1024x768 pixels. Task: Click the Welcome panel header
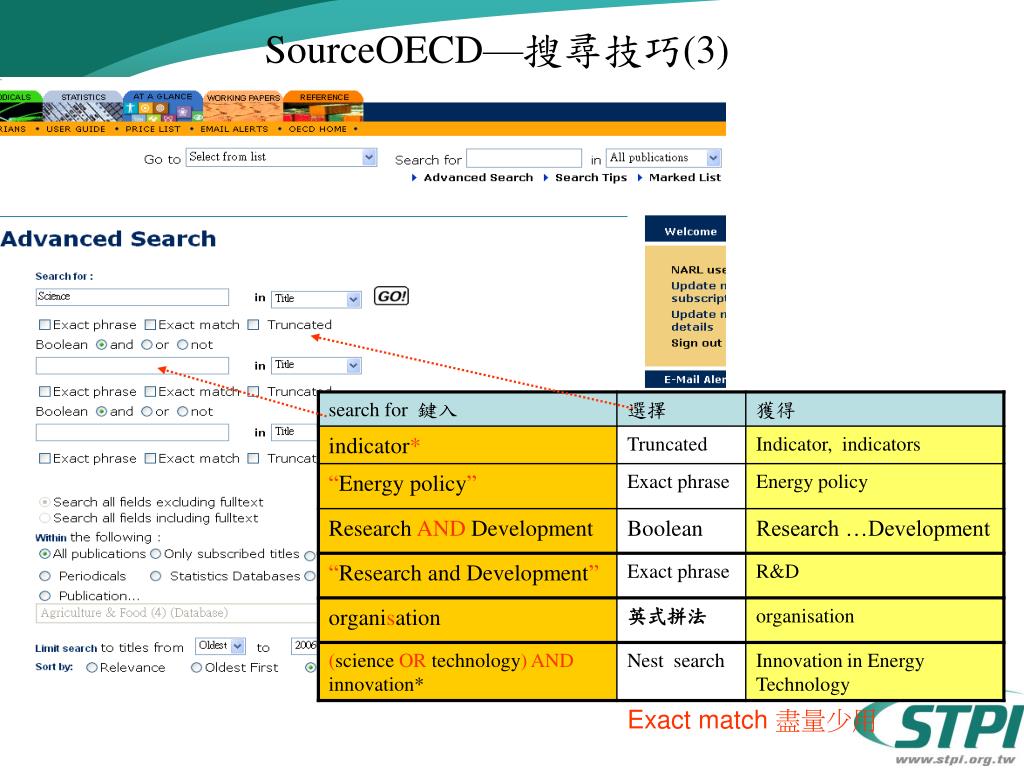pyautogui.click(x=685, y=229)
